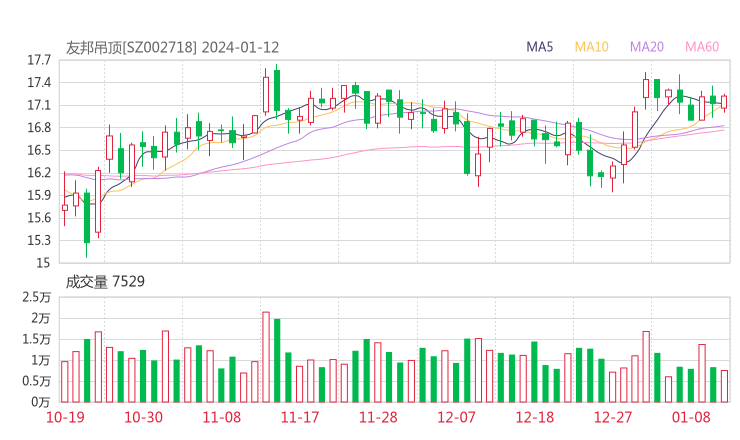
Task: Click the 15.6 price axis label
Action: 39,218
